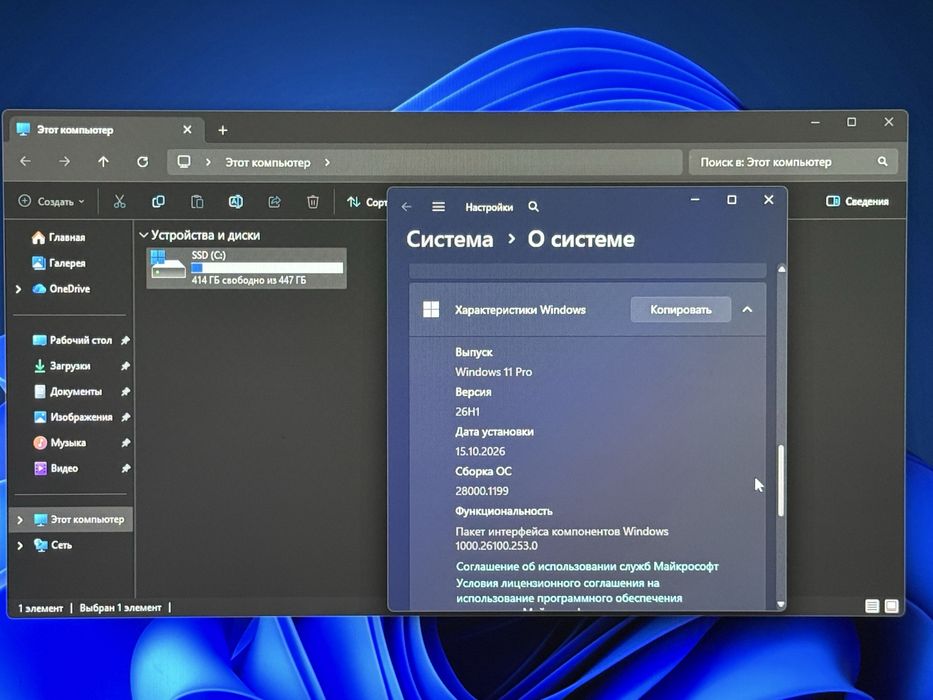Collapse the Устройства и диски group
The image size is (933, 700).
click(143, 235)
